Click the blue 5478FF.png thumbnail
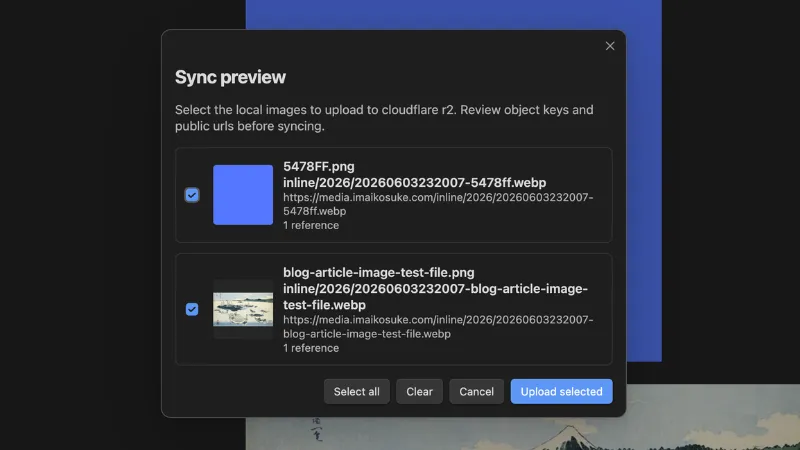Image resolution: width=800 pixels, height=450 pixels. coord(243,195)
